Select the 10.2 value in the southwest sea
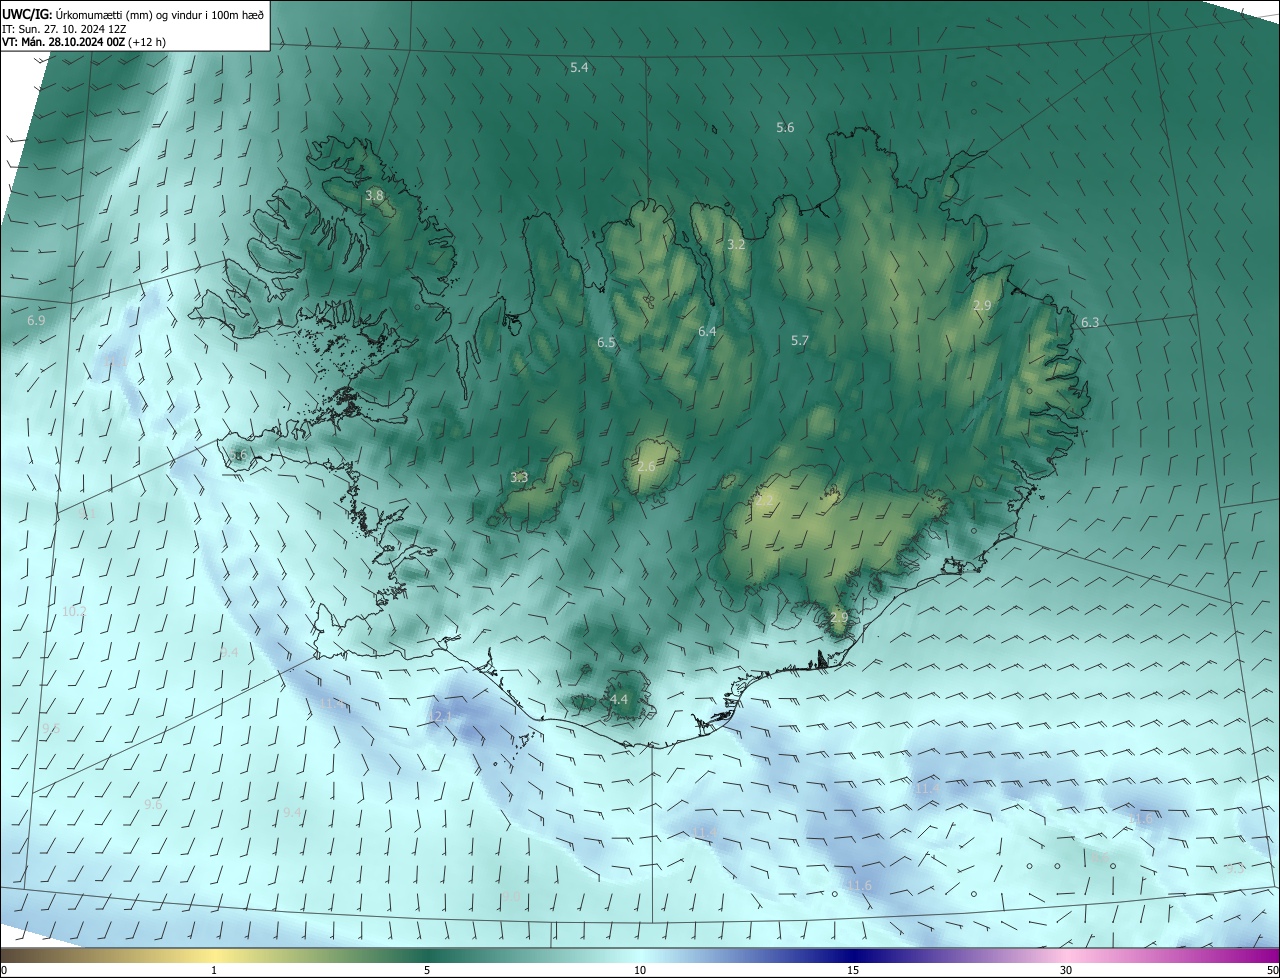 pyautogui.click(x=74, y=611)
